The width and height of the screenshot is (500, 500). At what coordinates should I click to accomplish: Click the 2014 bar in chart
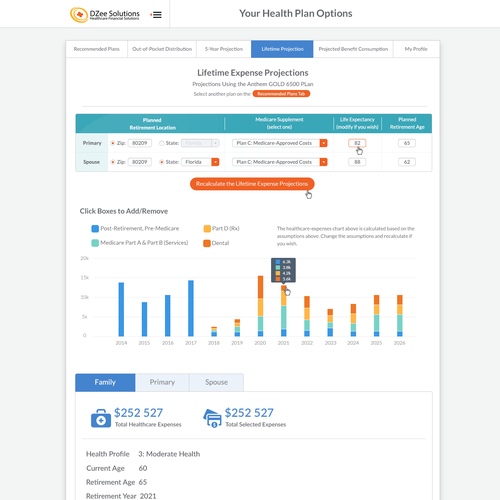121,309
